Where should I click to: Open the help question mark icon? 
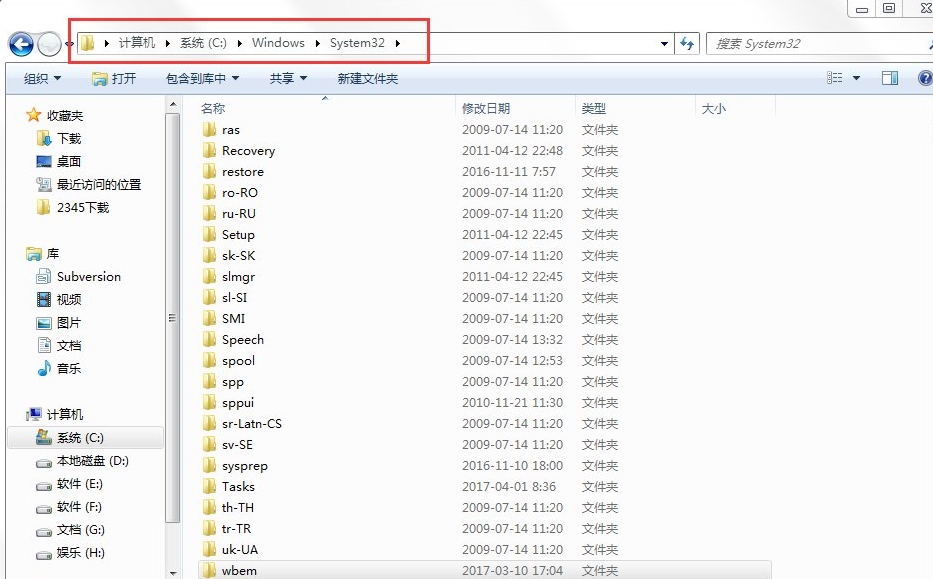coord(924,78)
